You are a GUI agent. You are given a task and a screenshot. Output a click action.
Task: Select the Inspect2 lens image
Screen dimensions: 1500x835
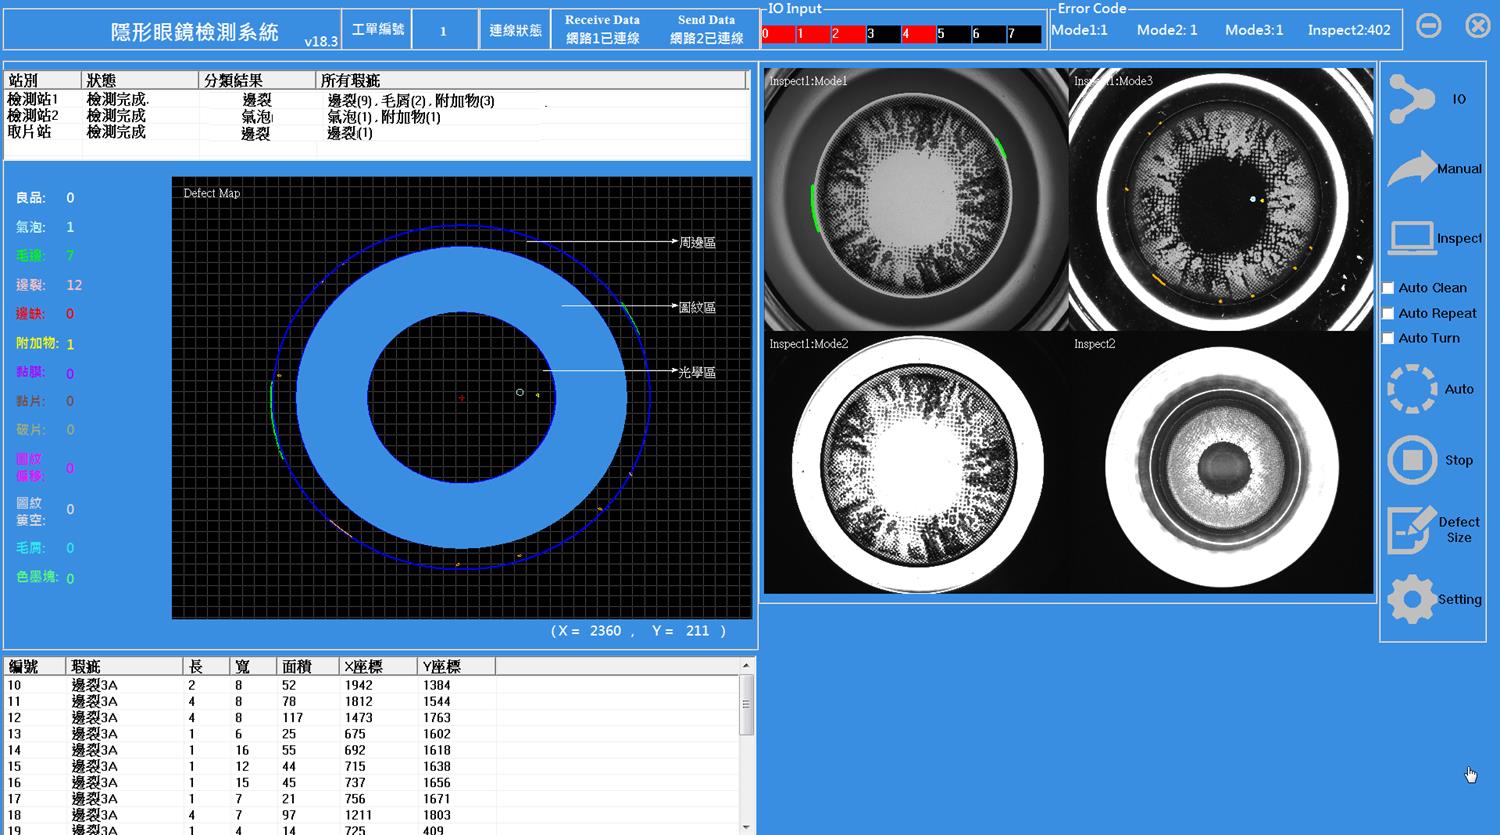point(1221,463)
